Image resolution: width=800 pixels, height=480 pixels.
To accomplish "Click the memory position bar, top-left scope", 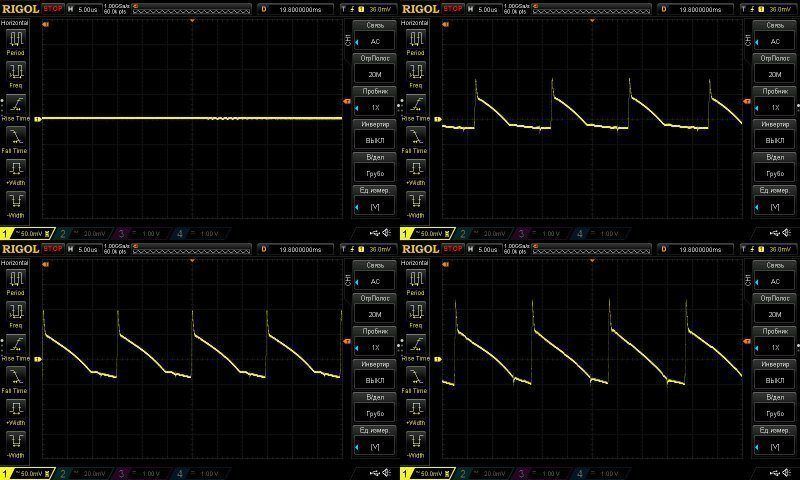I will coord(192,9).
